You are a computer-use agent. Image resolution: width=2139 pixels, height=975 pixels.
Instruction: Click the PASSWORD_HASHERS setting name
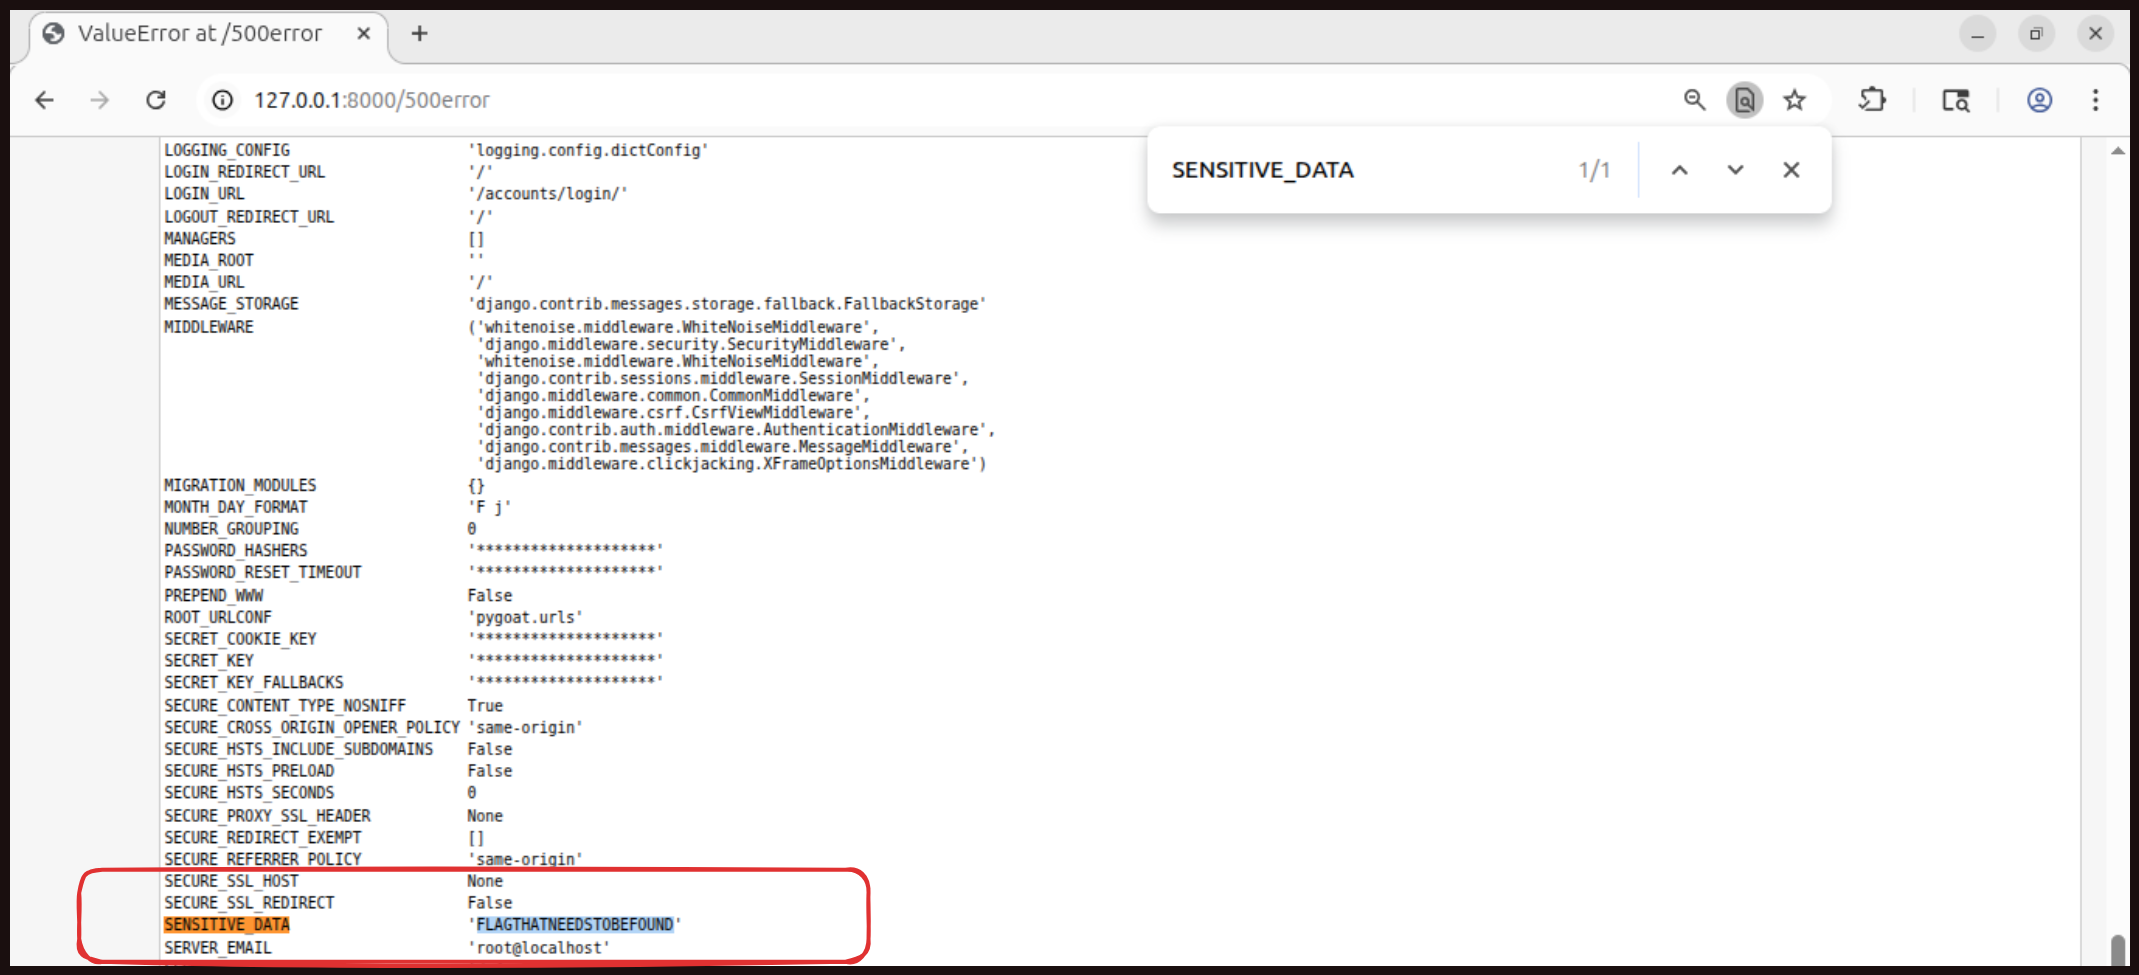click(236, 551)
